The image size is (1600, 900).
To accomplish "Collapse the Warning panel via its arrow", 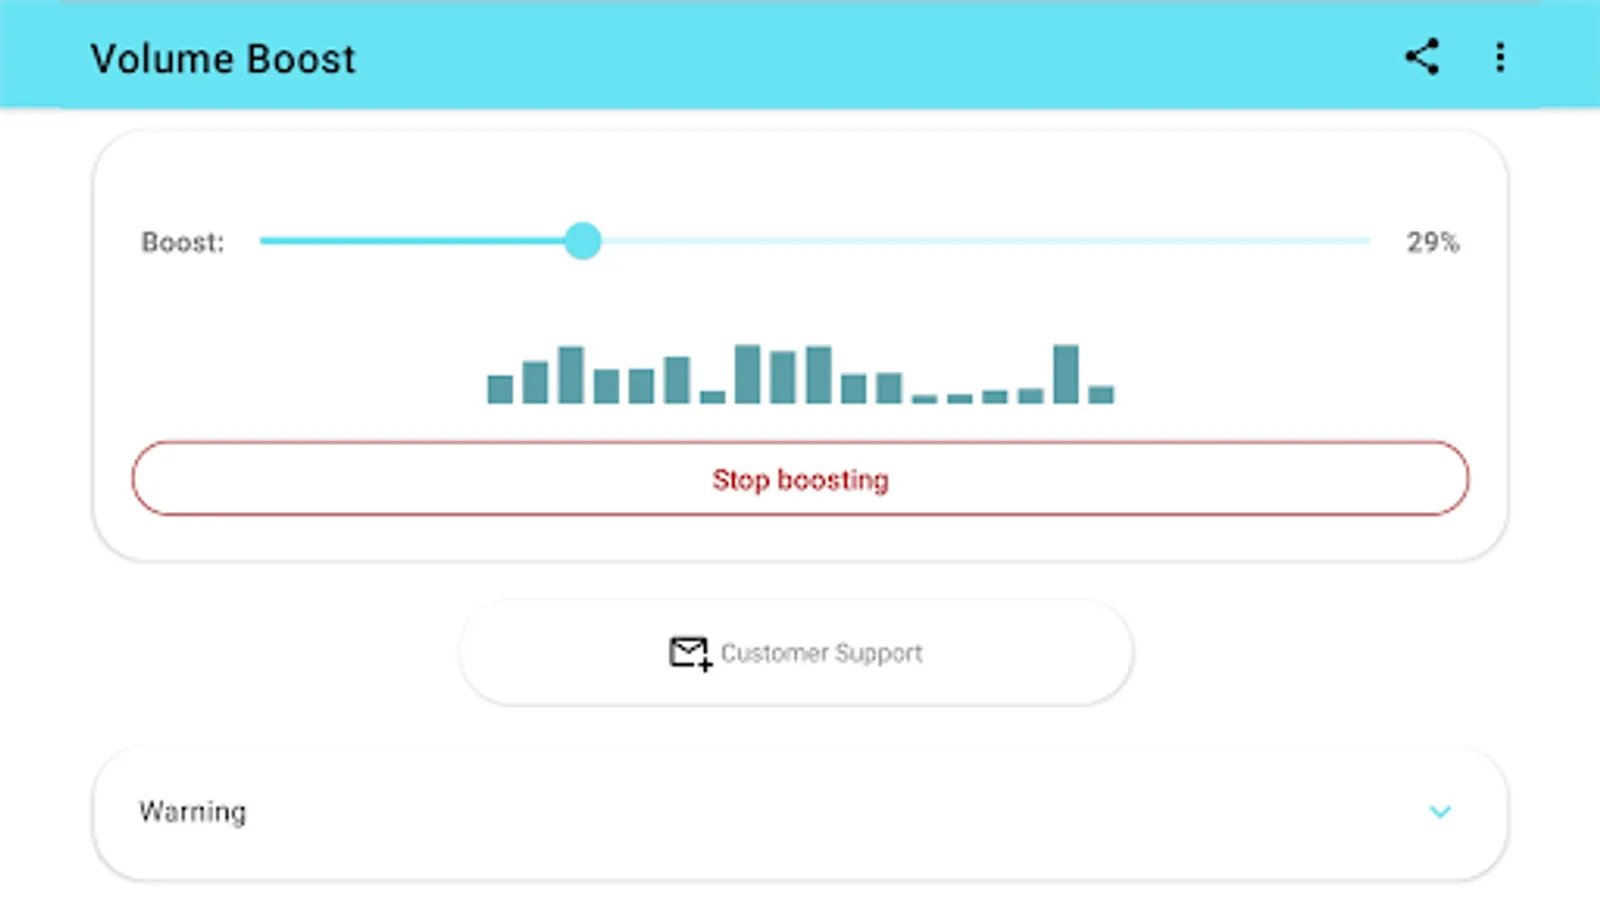I will (1441, 812).
